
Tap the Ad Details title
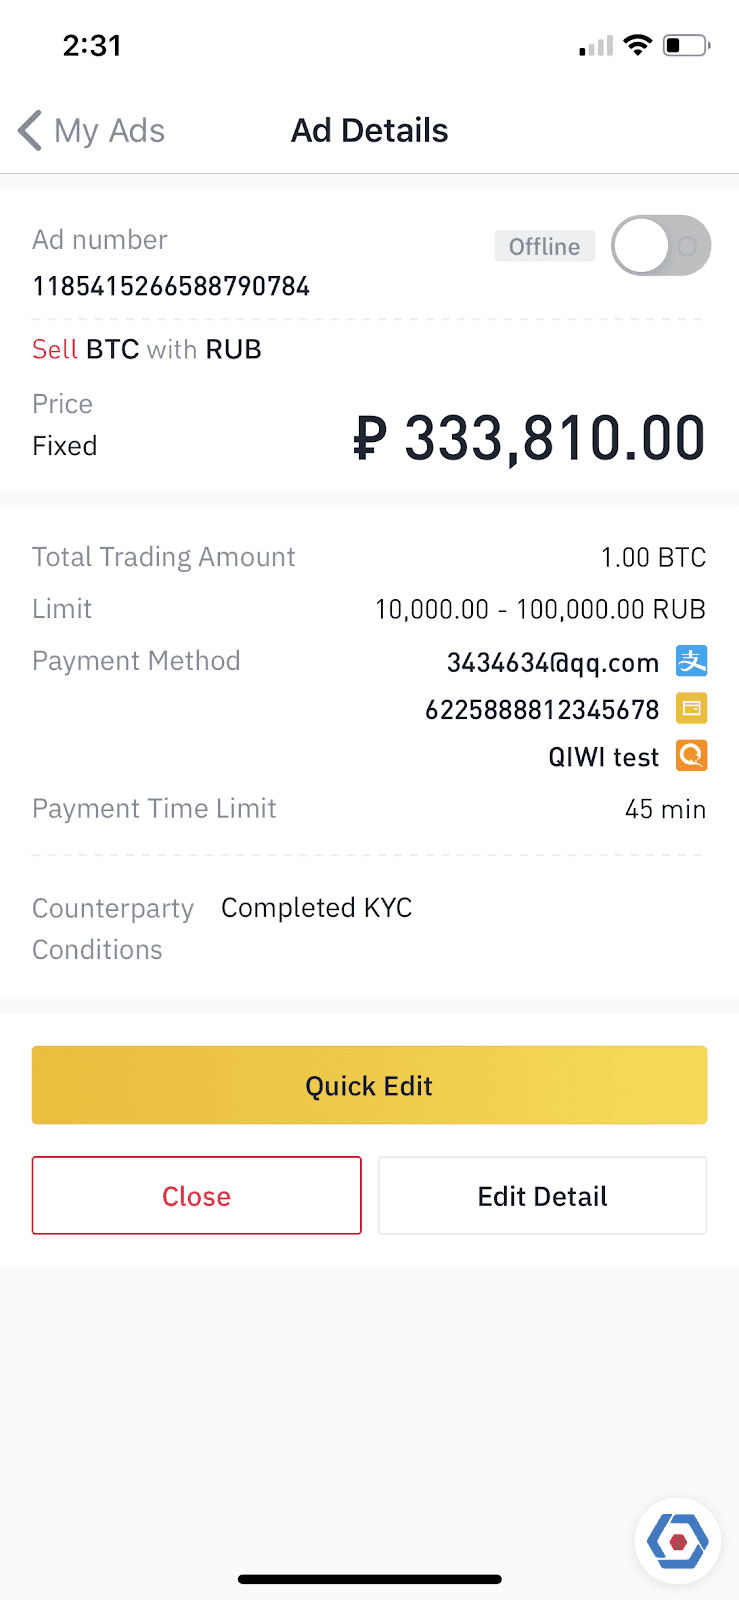[370, 131]
